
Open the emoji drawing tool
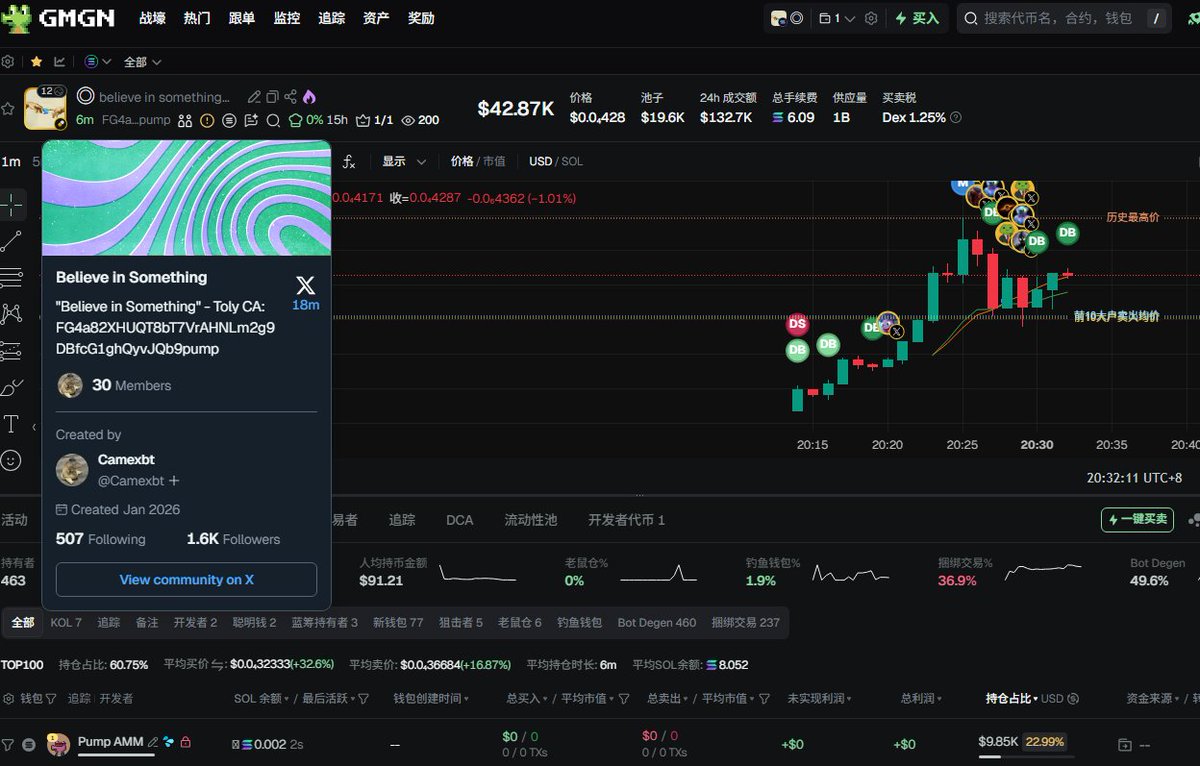(x=13, y=460)
